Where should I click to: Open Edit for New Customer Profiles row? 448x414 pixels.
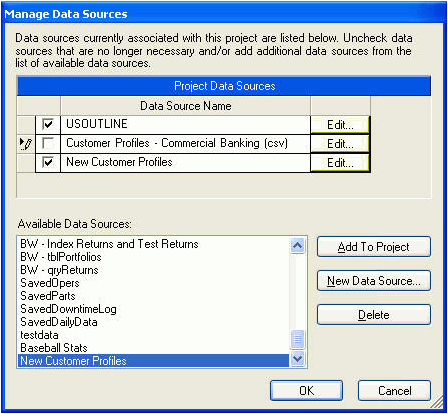point(340,163)
